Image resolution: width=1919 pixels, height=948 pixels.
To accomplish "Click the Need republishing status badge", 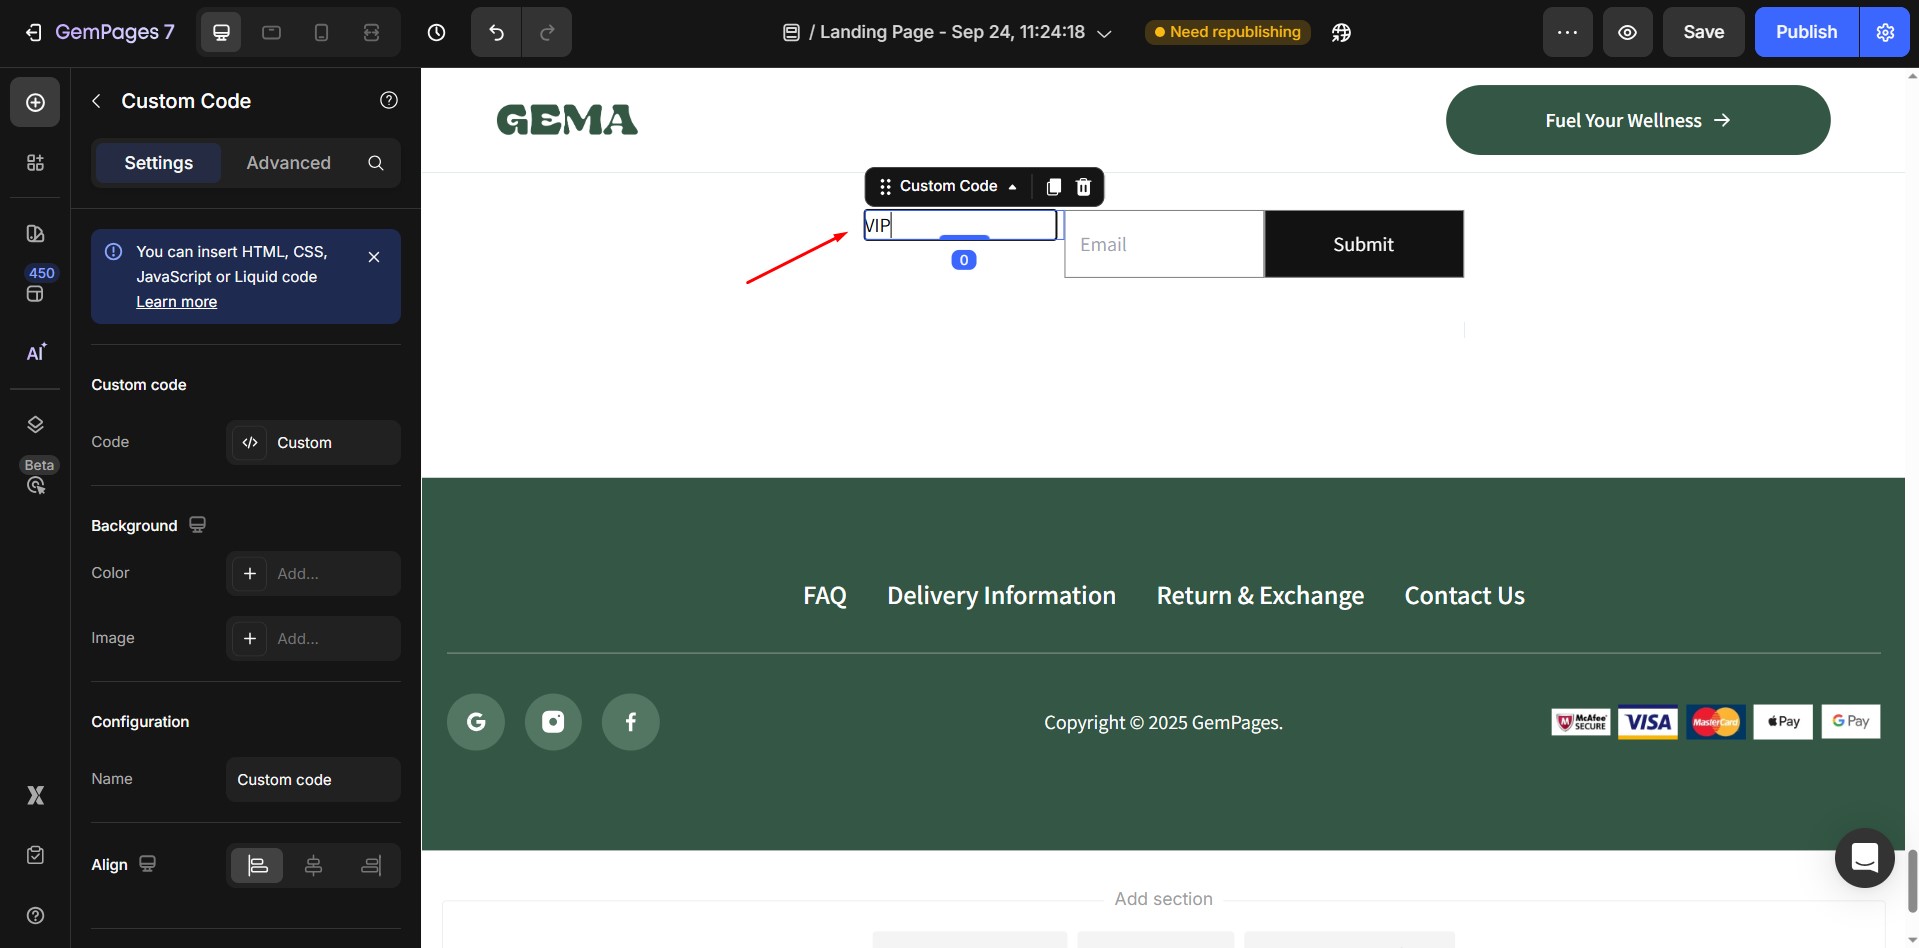I will coord(1227,32).
